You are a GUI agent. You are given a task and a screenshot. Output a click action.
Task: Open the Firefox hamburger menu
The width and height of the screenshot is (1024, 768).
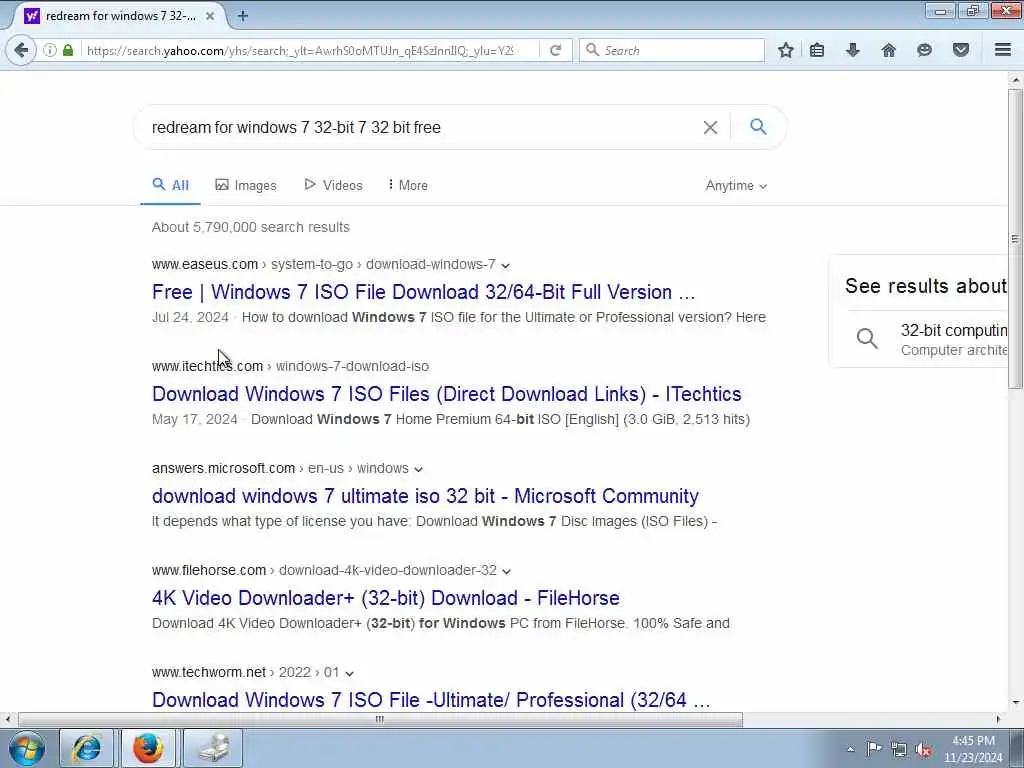click(x=1003, y=50)
